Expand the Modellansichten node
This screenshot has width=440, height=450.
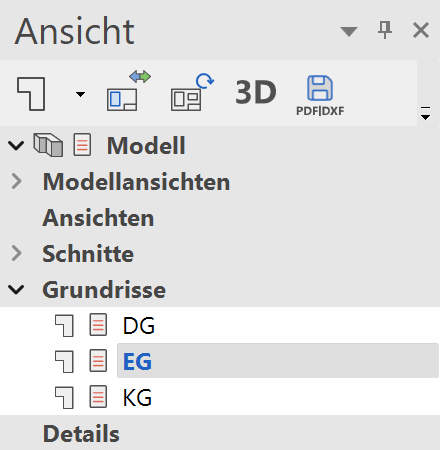pyautogui.click(x=16, y=182)
